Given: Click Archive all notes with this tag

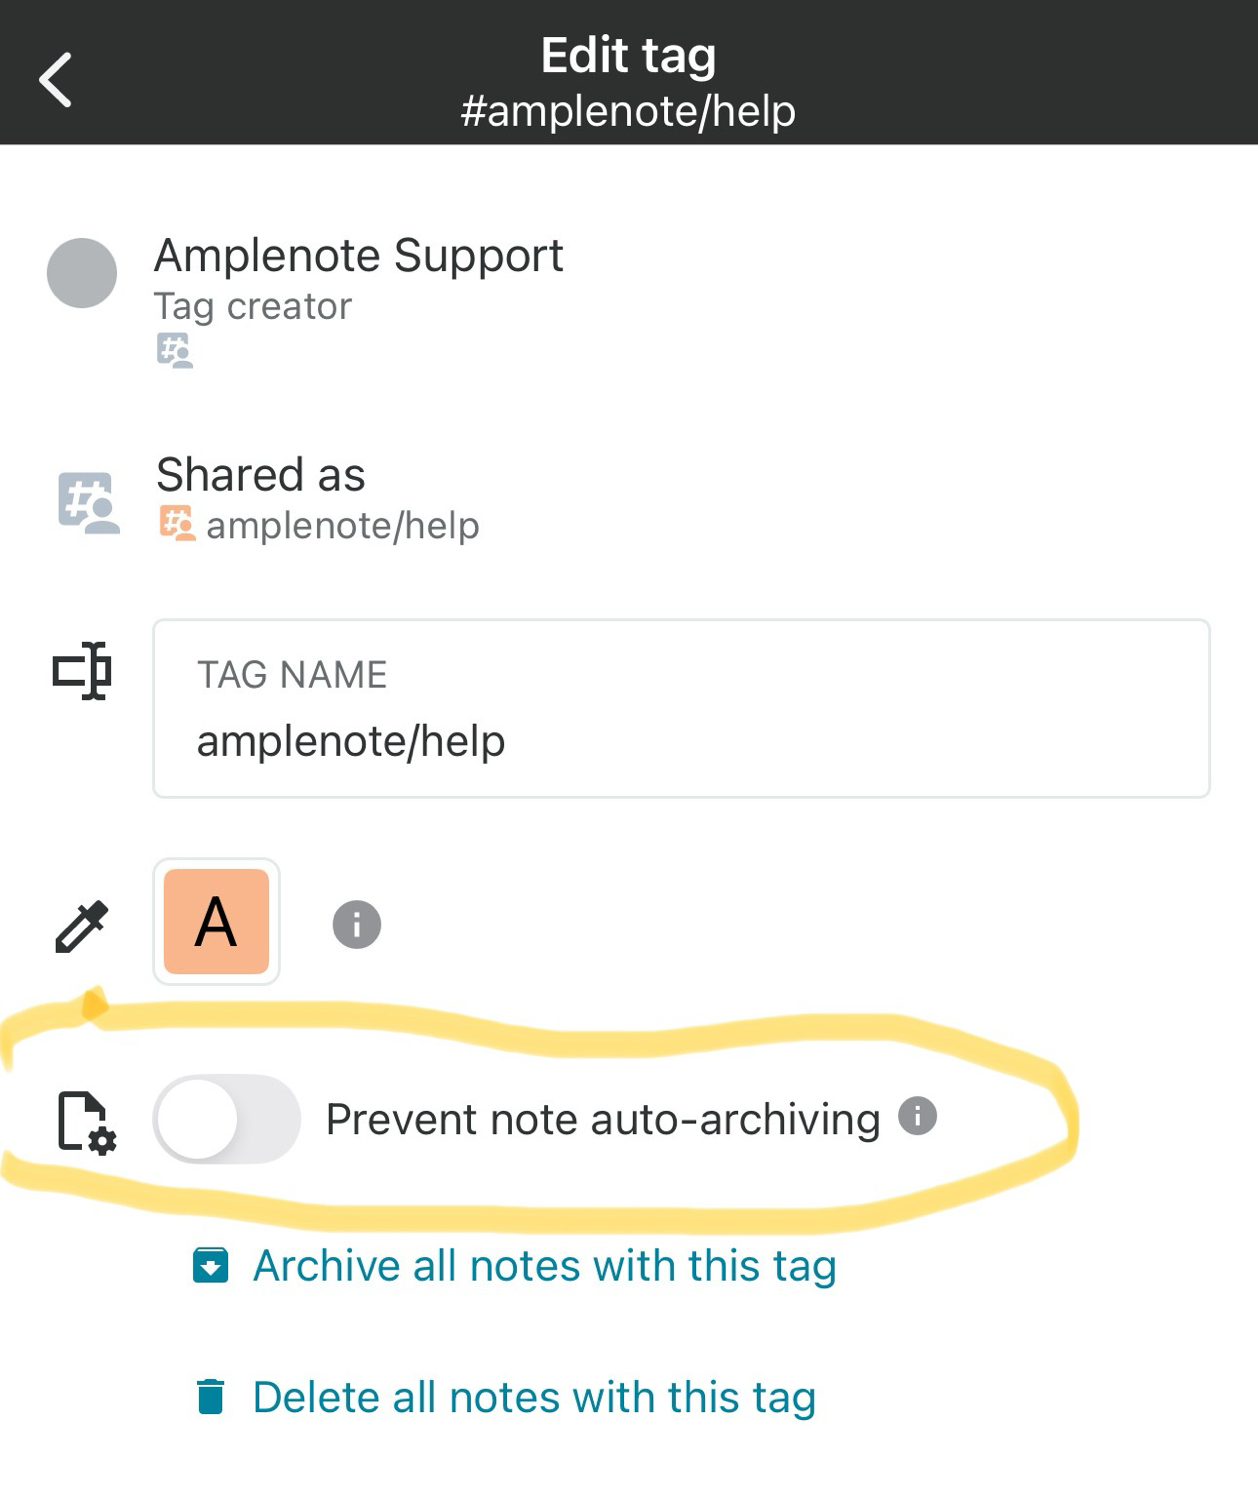Looking at the screenshot, I should pyautogui.click(x=545, y=1265).
